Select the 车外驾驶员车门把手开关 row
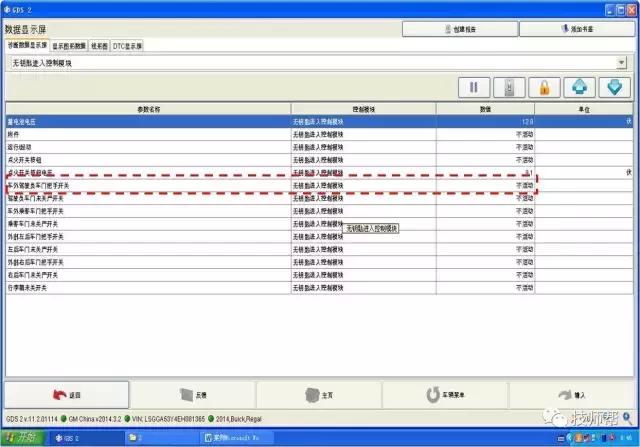 319,185
